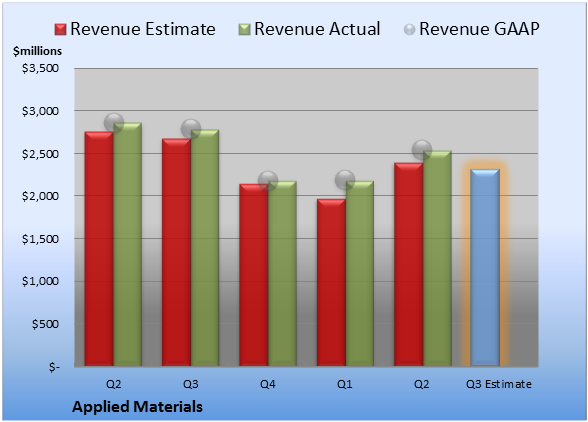Click the '$millions' axis unit label

pos(37,51)
